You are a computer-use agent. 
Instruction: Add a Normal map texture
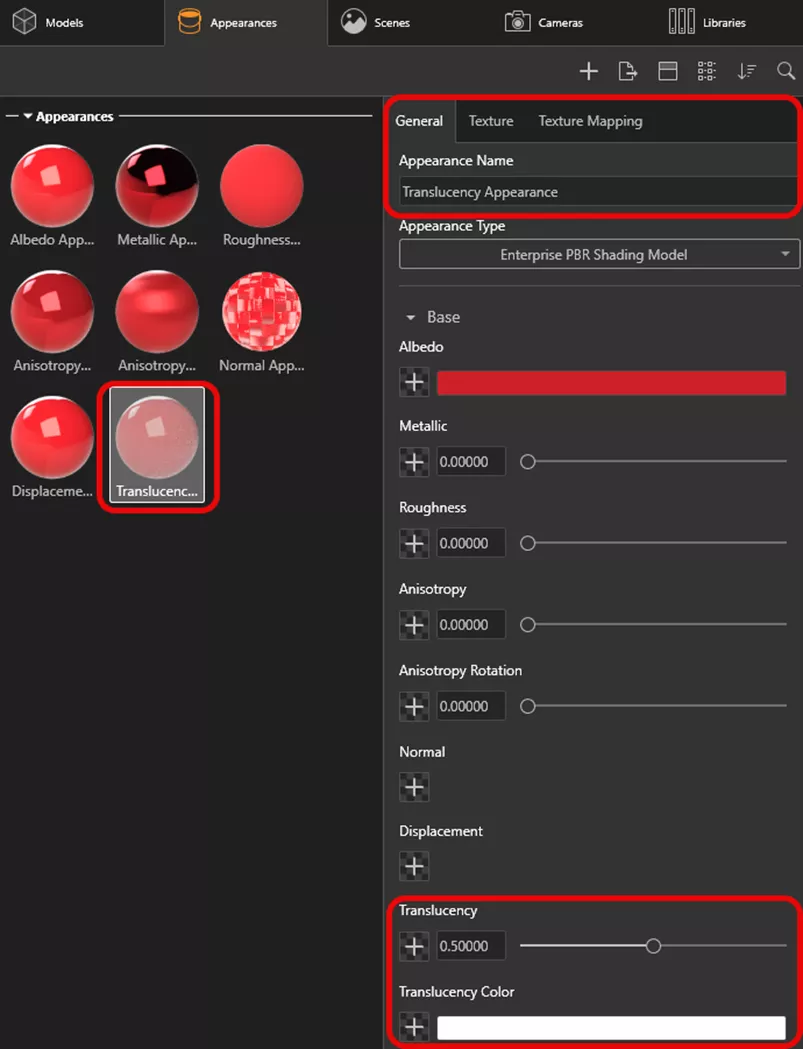pyautogui.click(x=414, y=787)
